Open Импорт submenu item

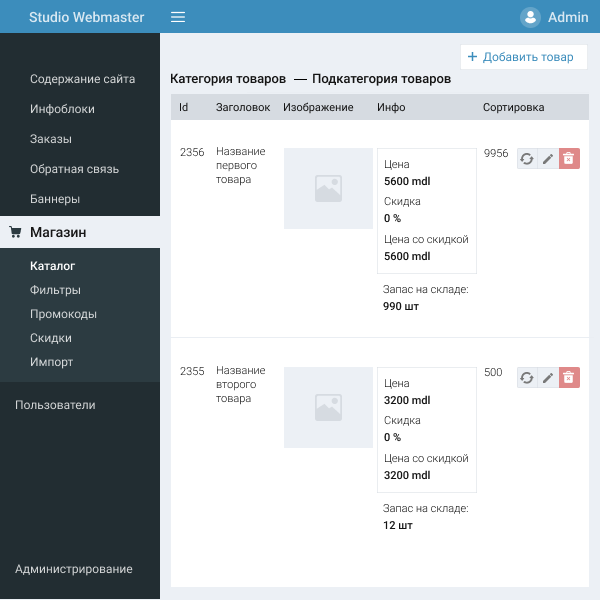51,362
